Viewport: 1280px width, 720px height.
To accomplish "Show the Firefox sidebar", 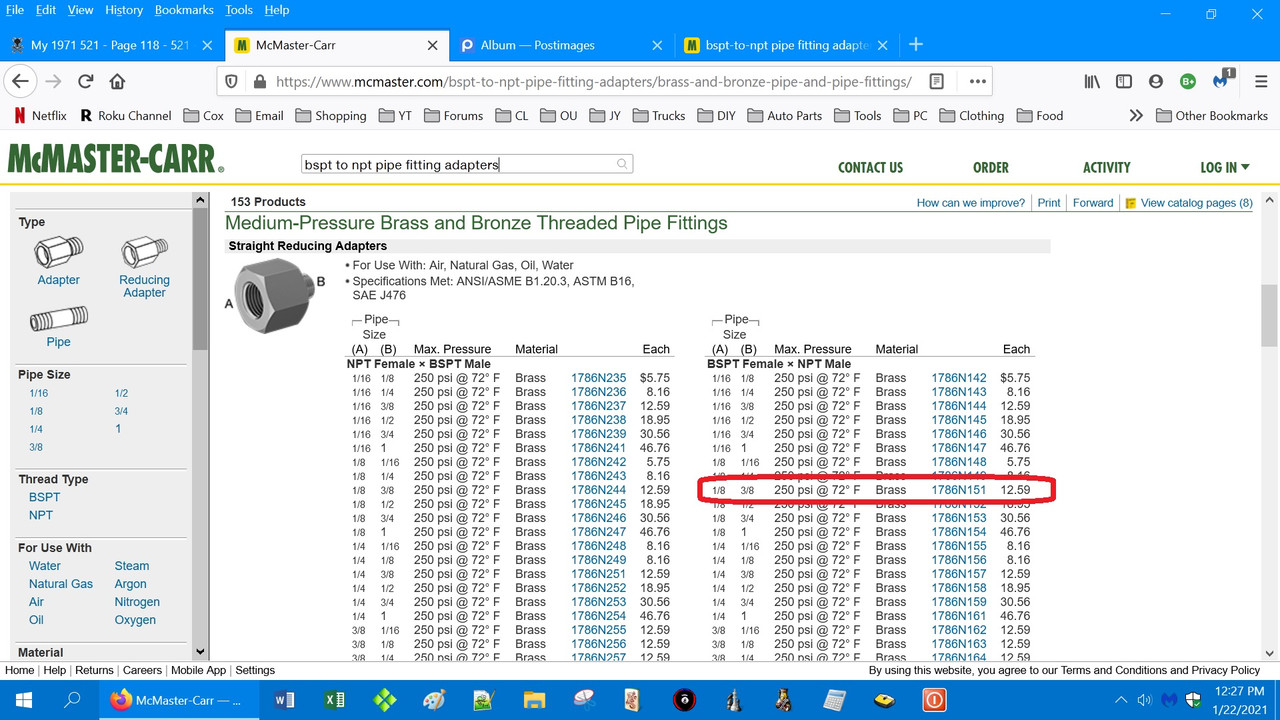I will coord(1124,81).
